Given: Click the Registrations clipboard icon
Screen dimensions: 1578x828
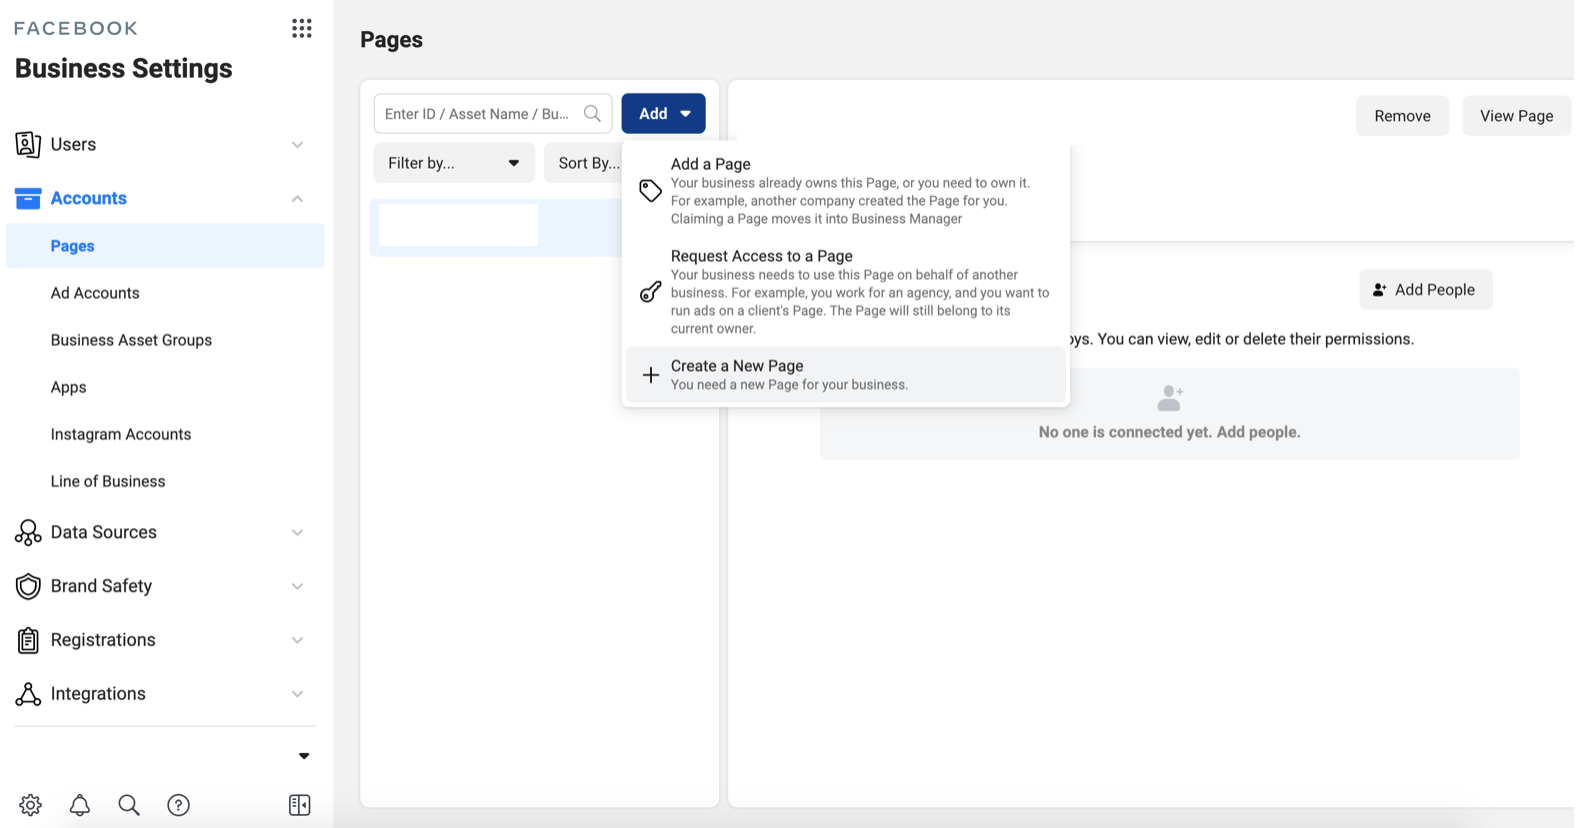Looking at the screenshot, I should [x=28, y=640].
